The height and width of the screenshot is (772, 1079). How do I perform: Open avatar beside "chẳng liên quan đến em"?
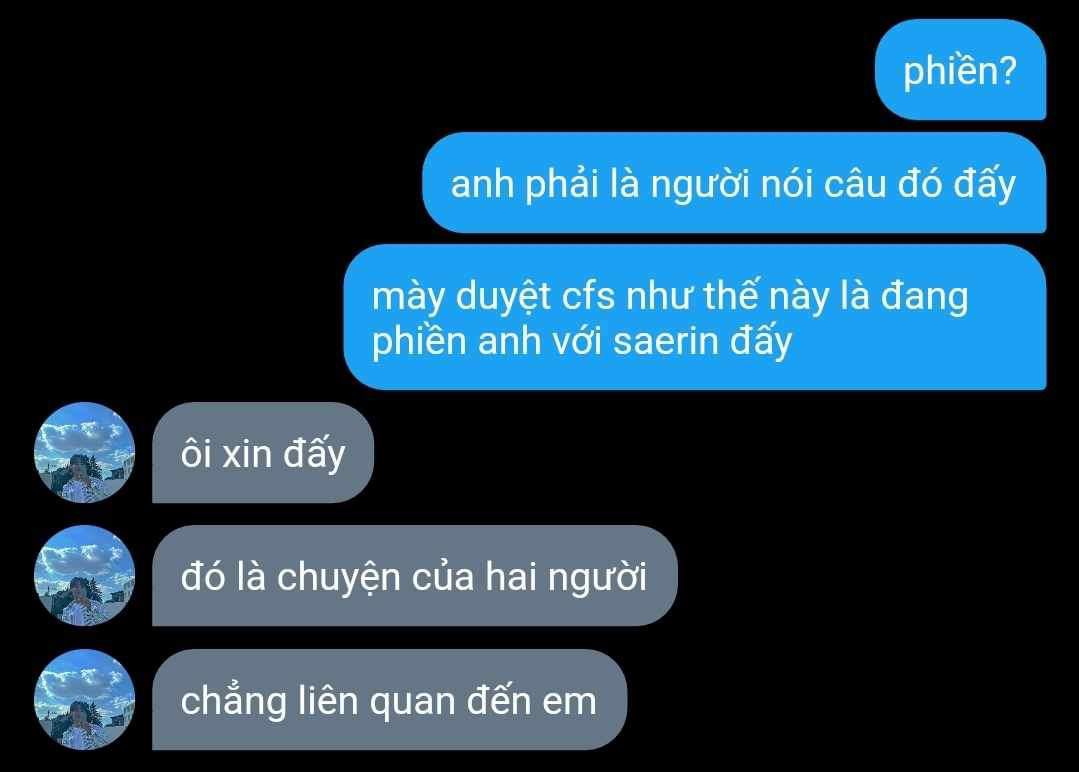[85, 700]
